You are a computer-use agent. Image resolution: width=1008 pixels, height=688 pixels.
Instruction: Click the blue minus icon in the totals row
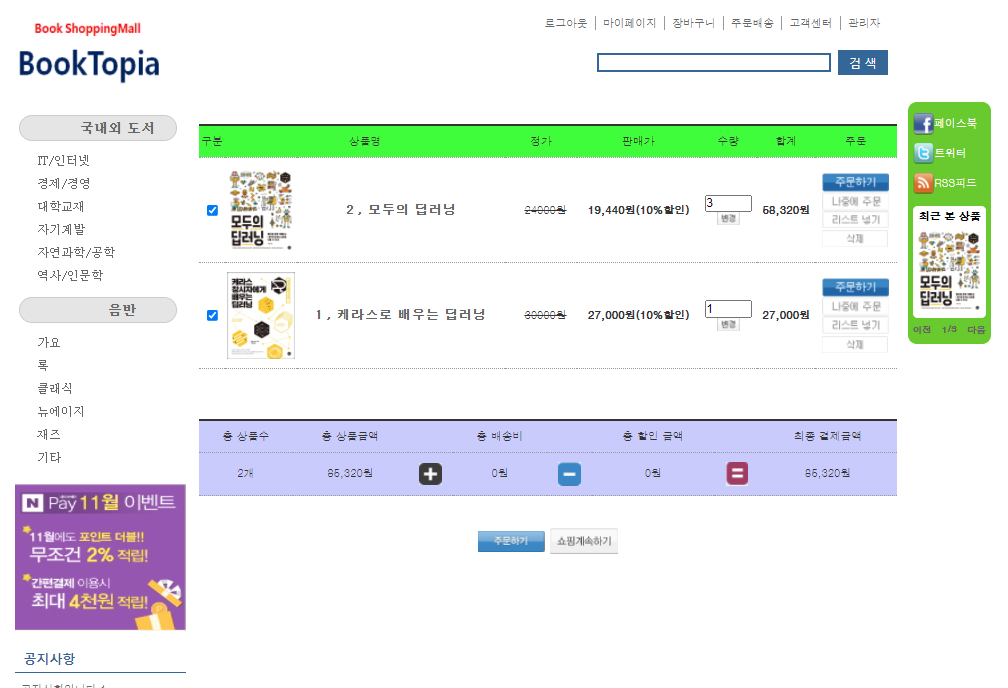coord(569,474)
